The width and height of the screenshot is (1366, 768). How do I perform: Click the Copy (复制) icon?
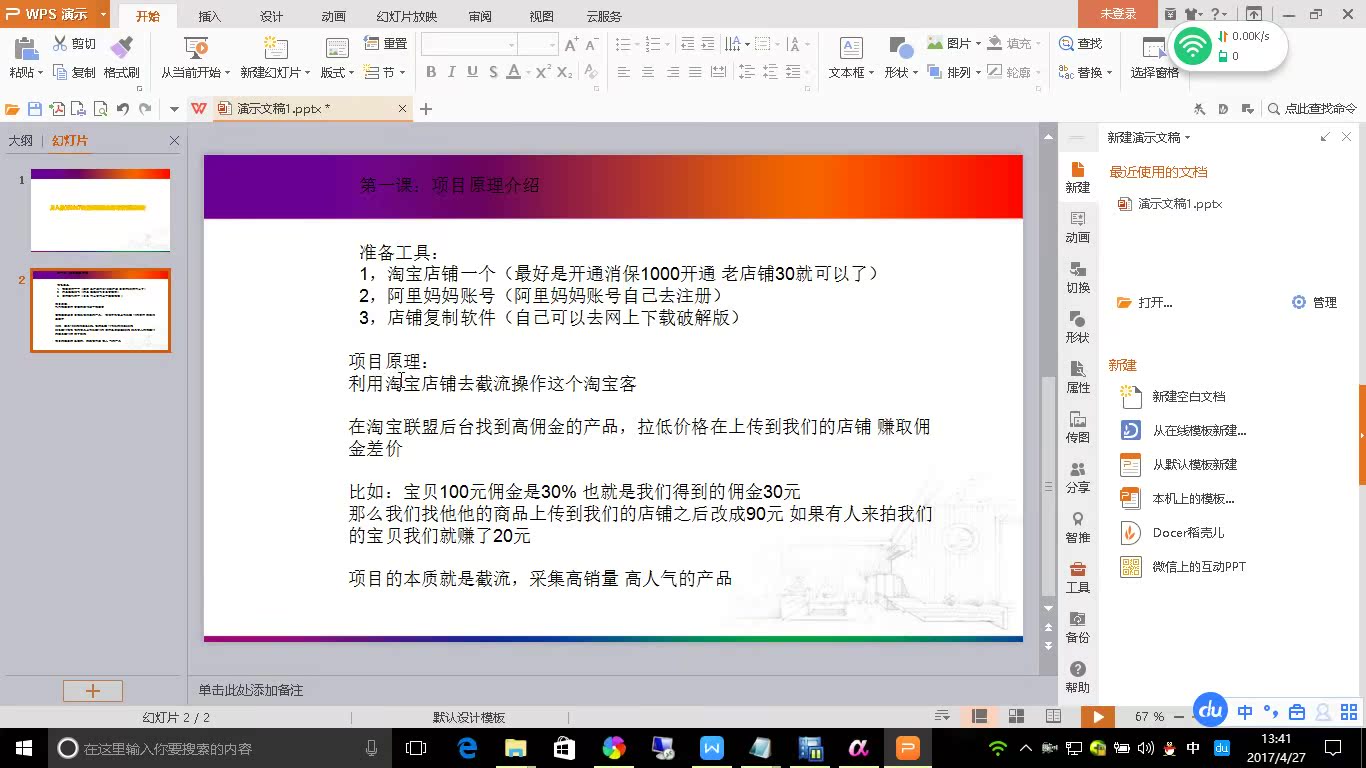pyautogui.click(x=60, y=73)
